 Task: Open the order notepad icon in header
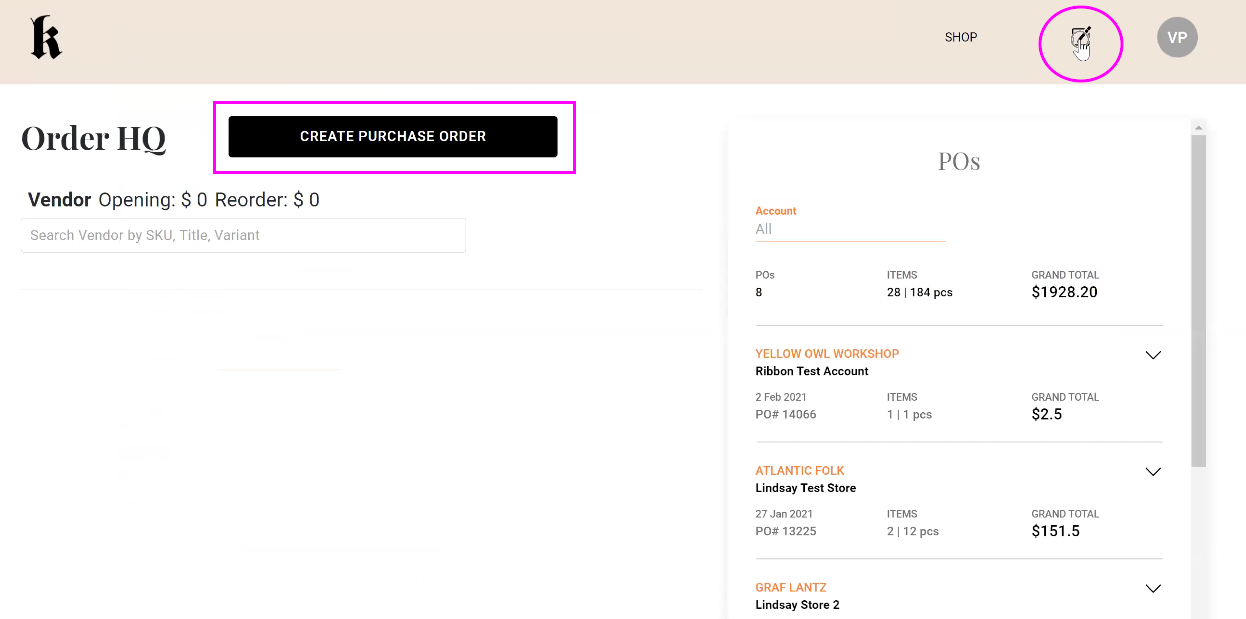[1080, 42]
